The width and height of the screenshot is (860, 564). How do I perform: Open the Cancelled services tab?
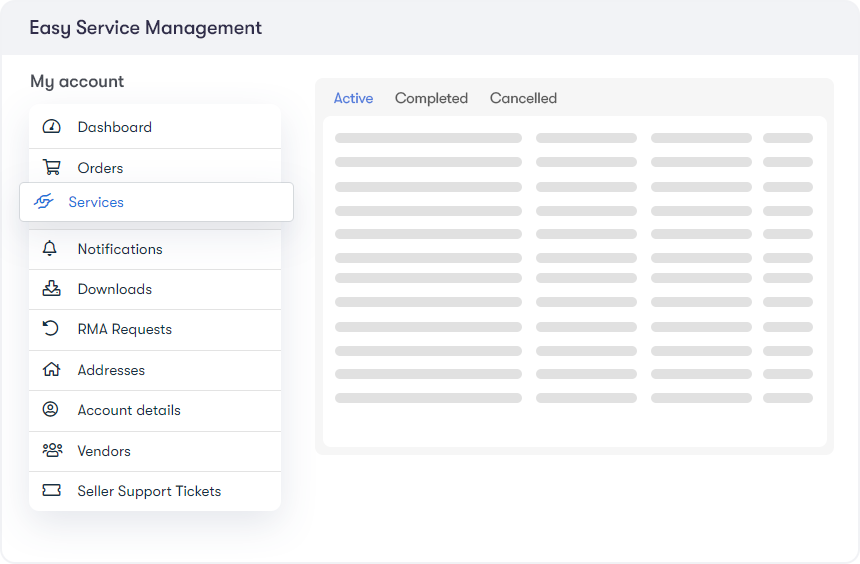tap(523, 98)
